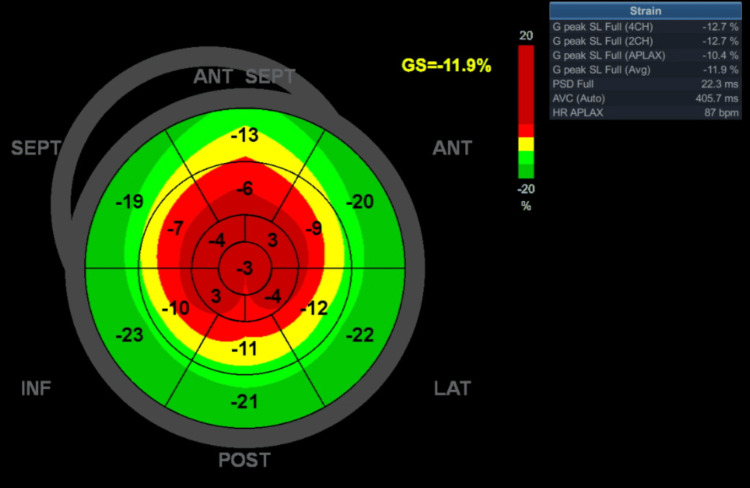The height and width of the screenshot is (488, 750).
Task: Click the basal segment valued -19
Action: 130,202
